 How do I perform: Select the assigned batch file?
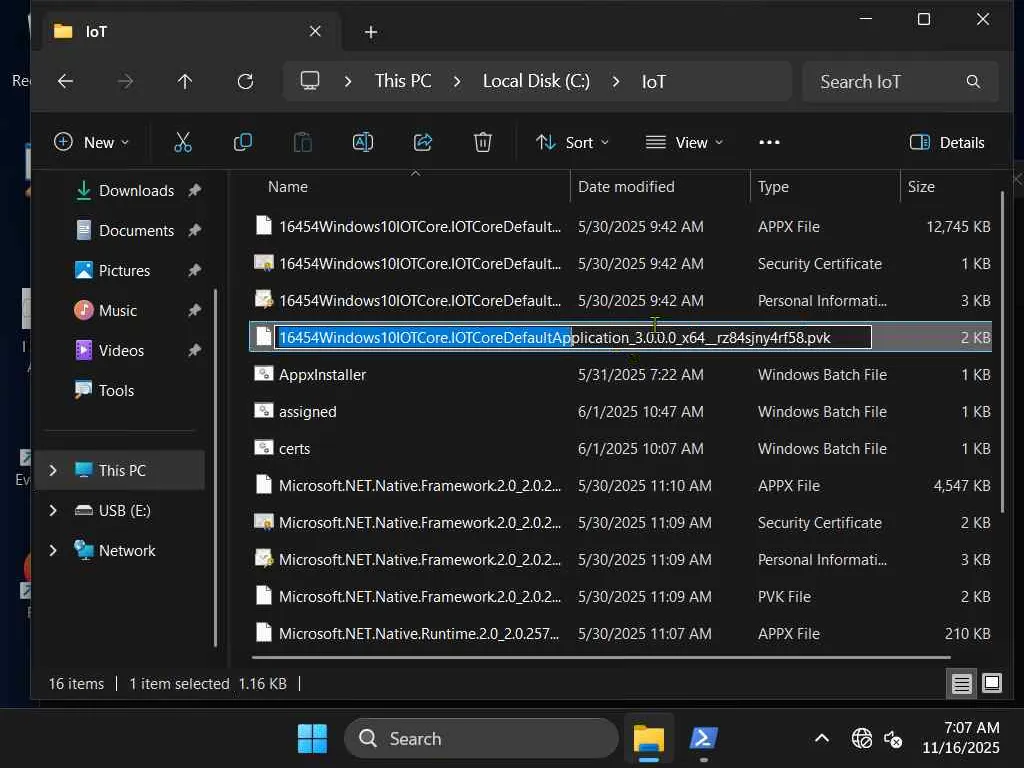coord(620,412)
